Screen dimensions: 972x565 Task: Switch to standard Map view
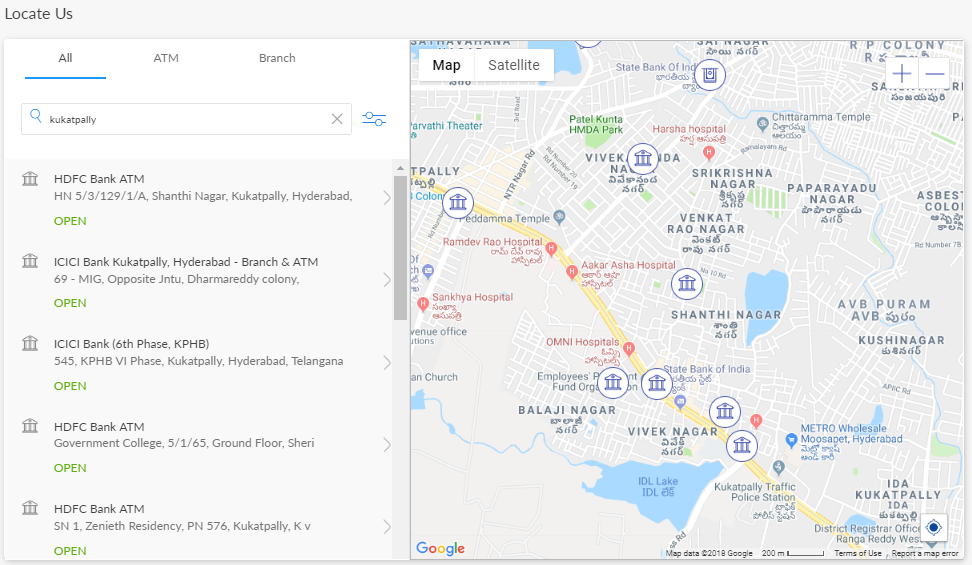446,65
